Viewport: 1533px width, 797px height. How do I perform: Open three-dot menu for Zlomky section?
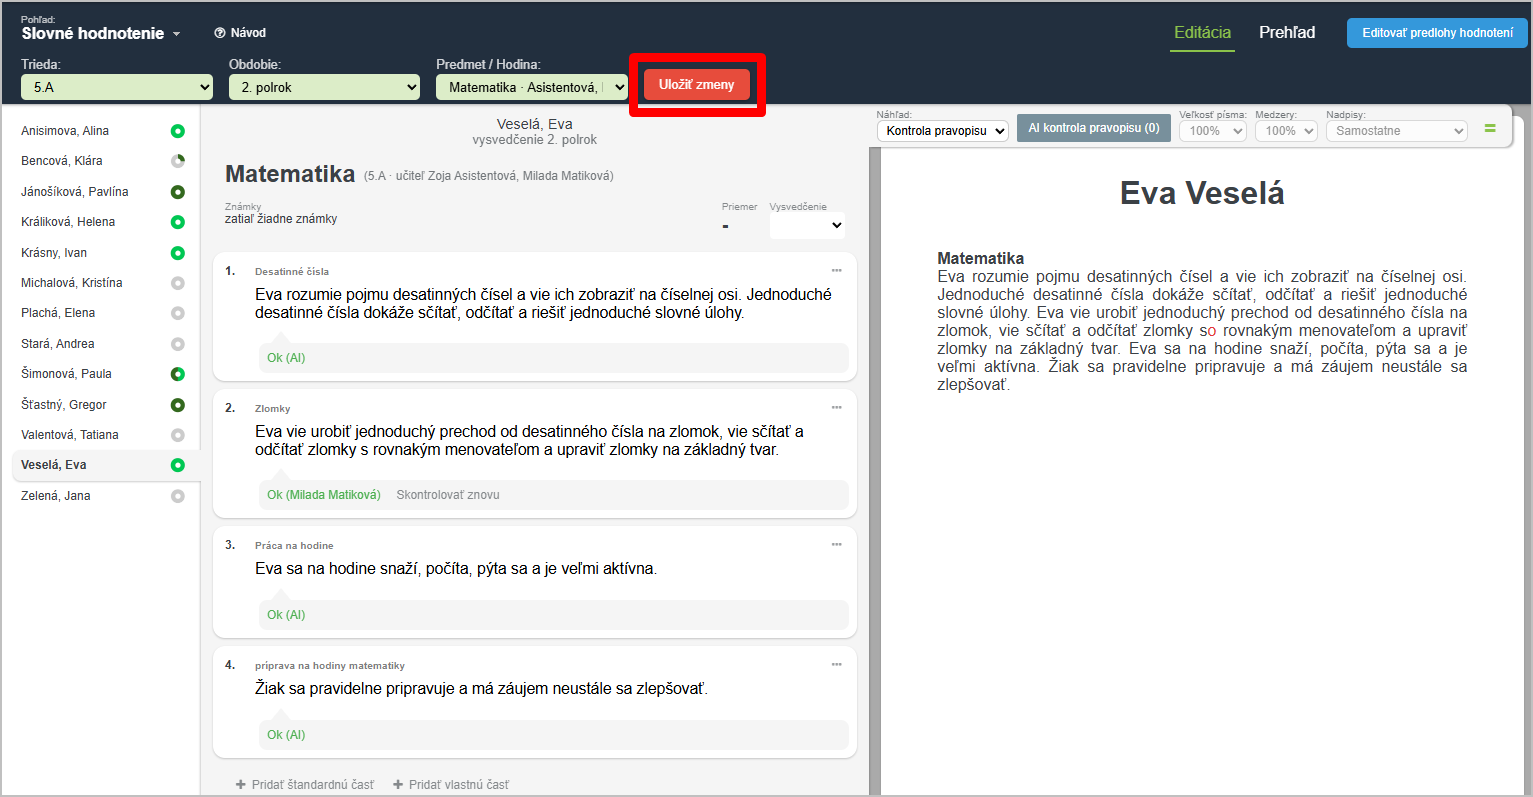click(836, 408)
